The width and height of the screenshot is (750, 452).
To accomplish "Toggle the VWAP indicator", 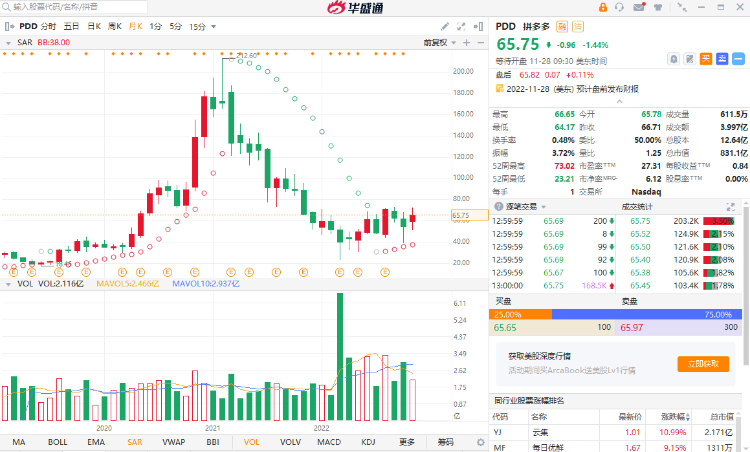I will pos(174,442).
